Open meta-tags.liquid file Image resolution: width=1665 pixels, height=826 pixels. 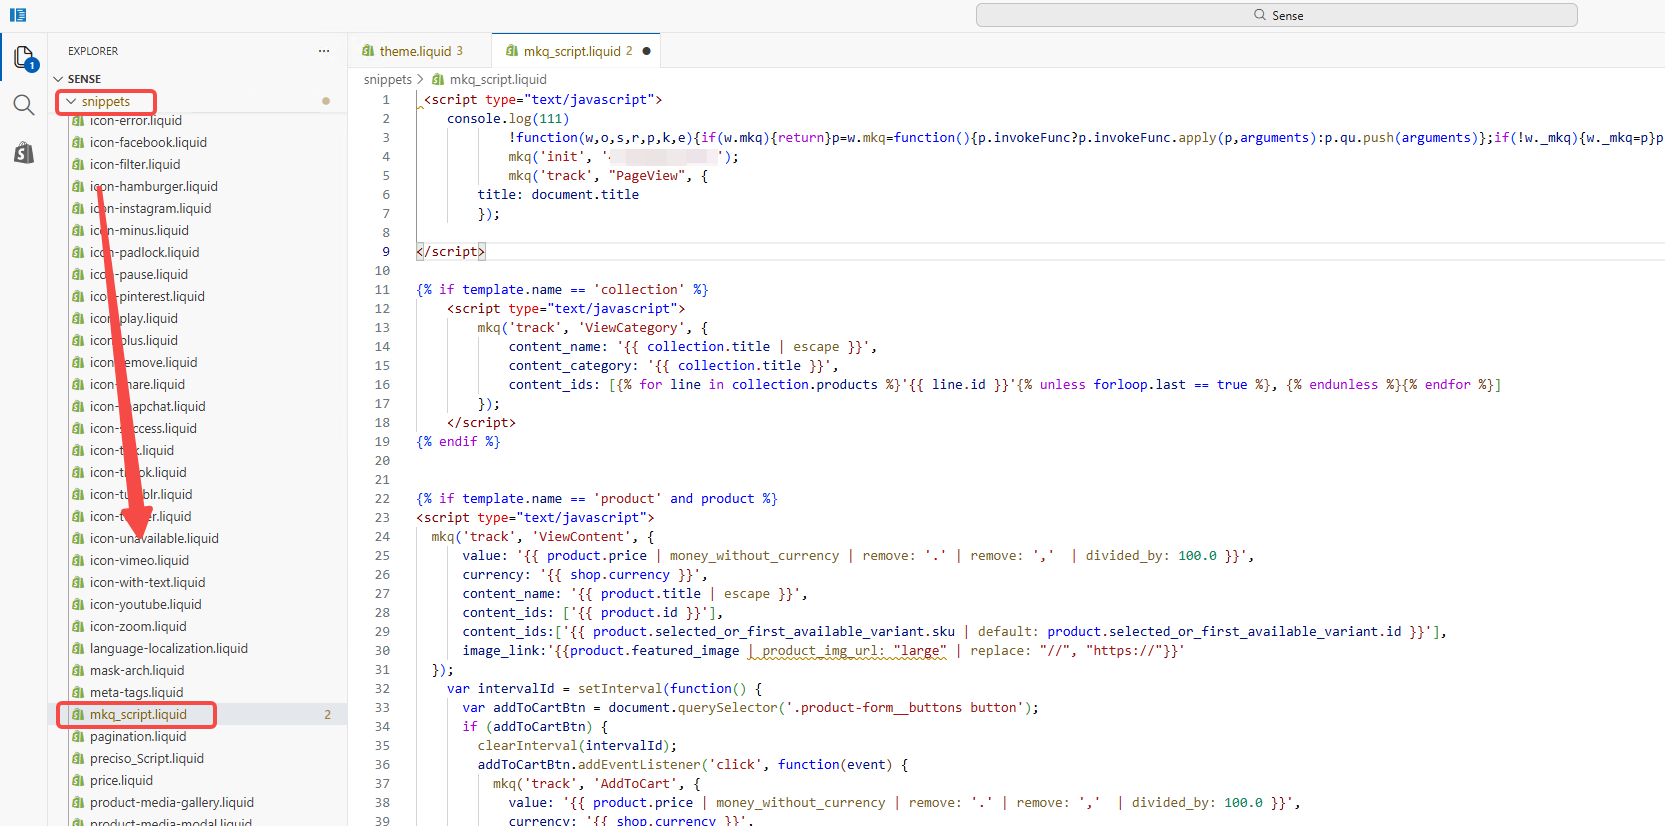137,693
